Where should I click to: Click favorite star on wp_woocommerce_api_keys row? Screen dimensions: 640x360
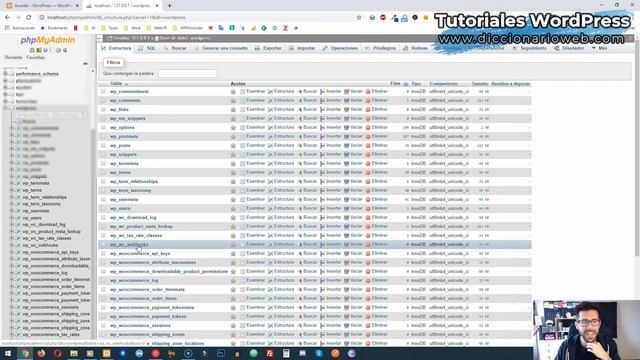pos(233,253)
